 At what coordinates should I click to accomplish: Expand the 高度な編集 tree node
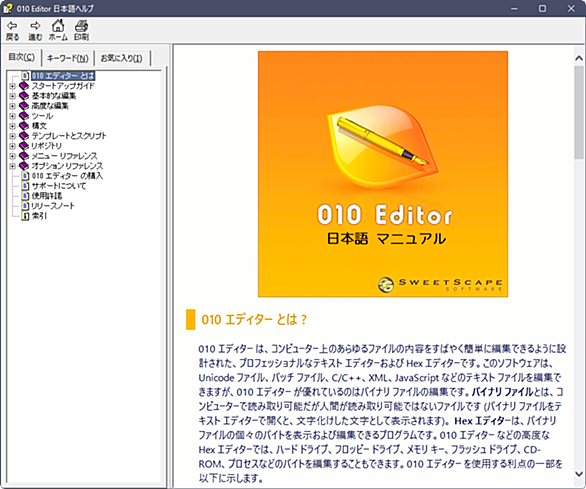[12, 106]
